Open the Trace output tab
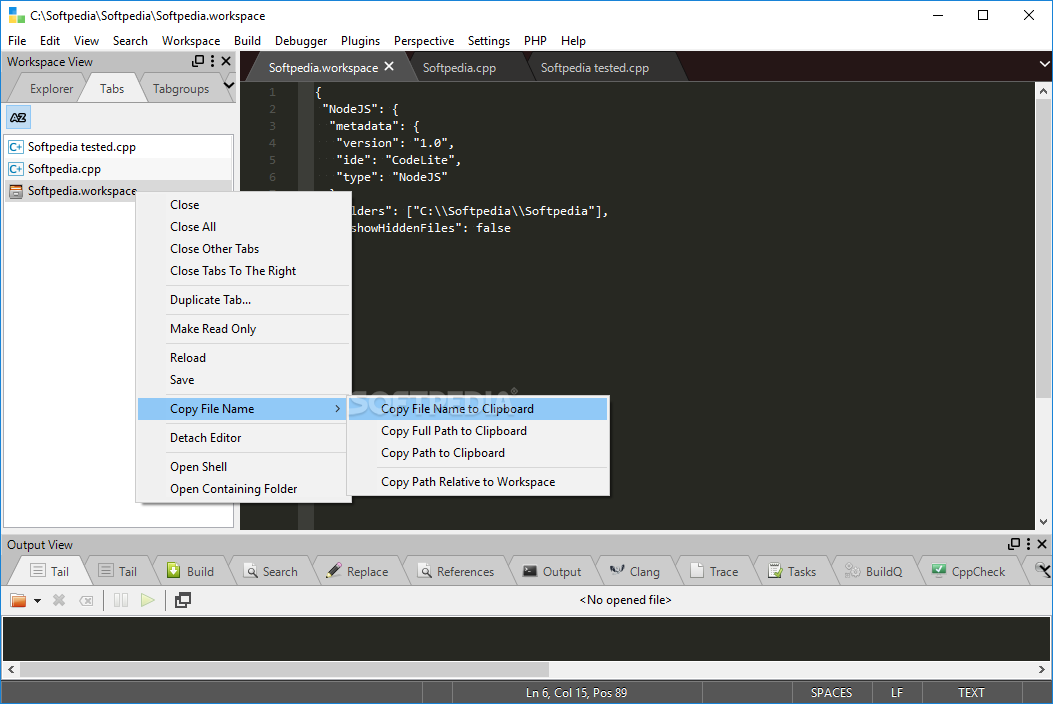The image size is (1053, 704). 715,572
